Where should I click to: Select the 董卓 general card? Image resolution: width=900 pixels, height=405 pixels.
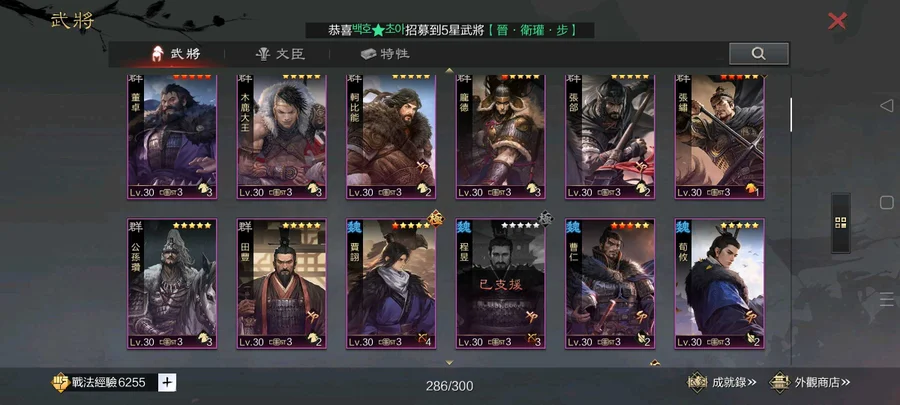tap(172, 137)
